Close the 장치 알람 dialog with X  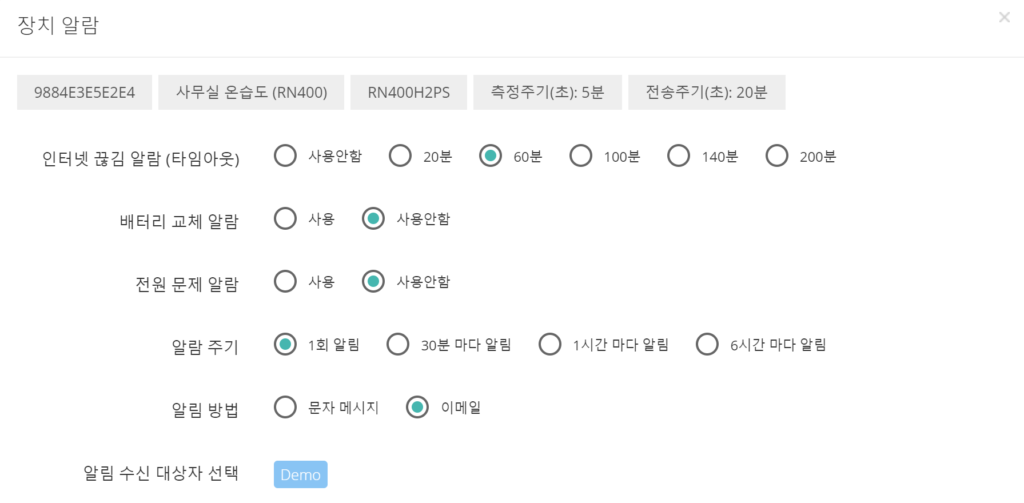(1004, 18)
